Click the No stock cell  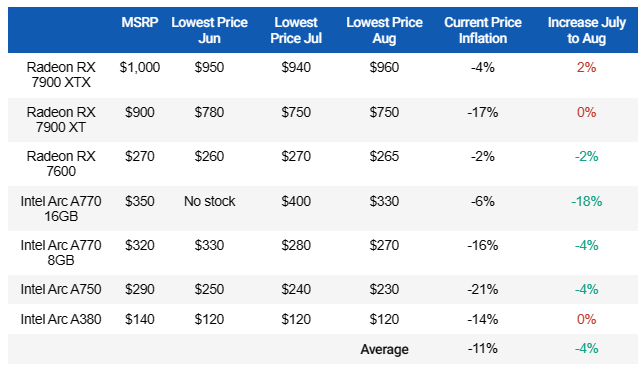click(209, 201)
